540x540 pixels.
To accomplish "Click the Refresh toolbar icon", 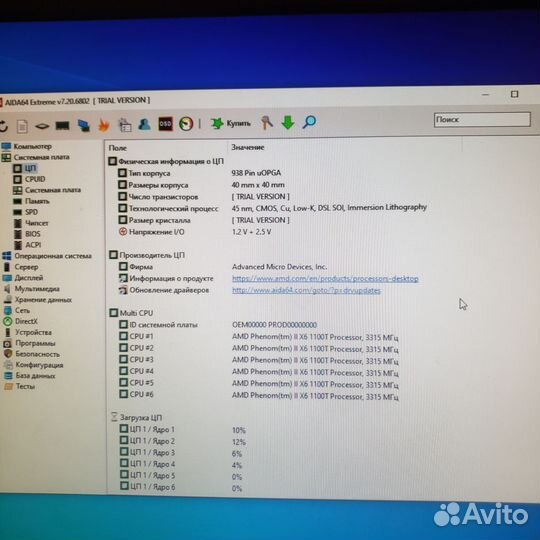I will tap(3, 127).
